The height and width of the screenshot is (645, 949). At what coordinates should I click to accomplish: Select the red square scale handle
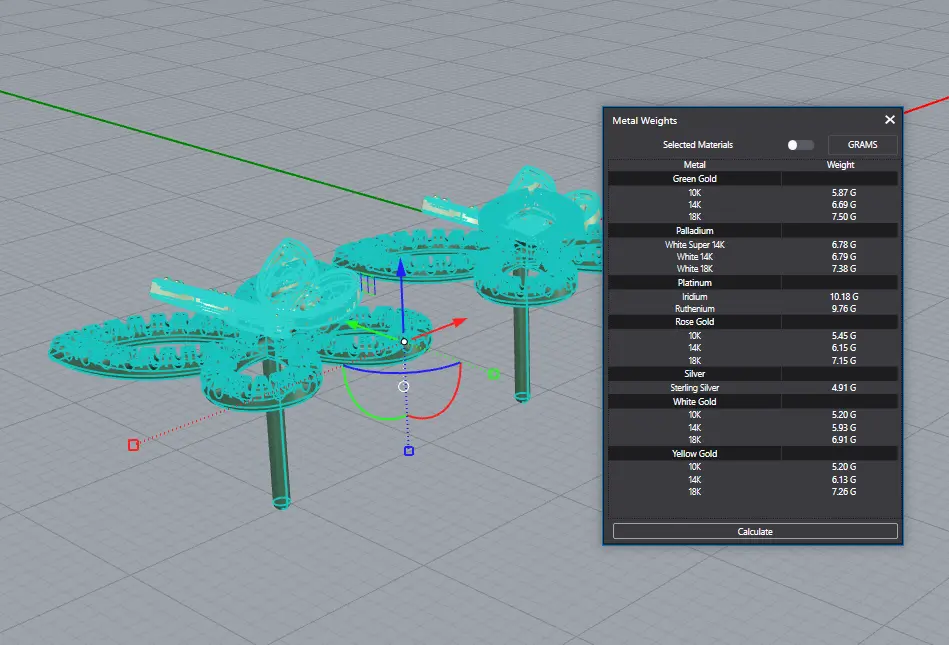[x=133, y=444]
